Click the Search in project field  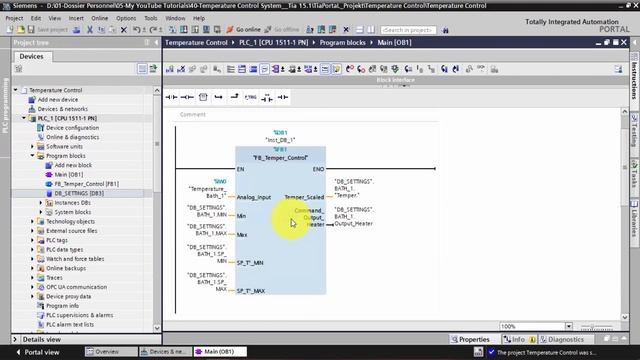(x=408, y=30)
